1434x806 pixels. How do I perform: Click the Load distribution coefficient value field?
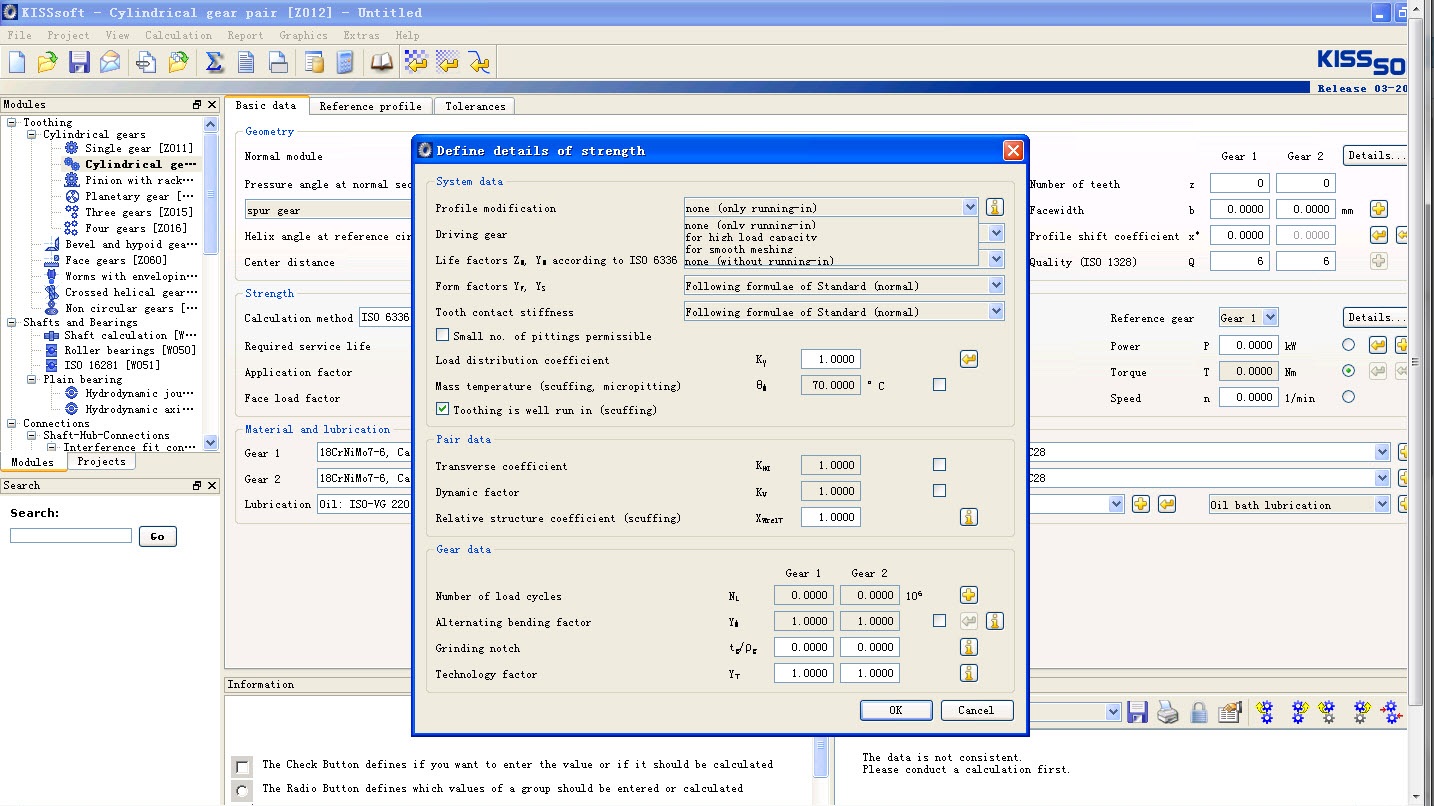(831, 359)
